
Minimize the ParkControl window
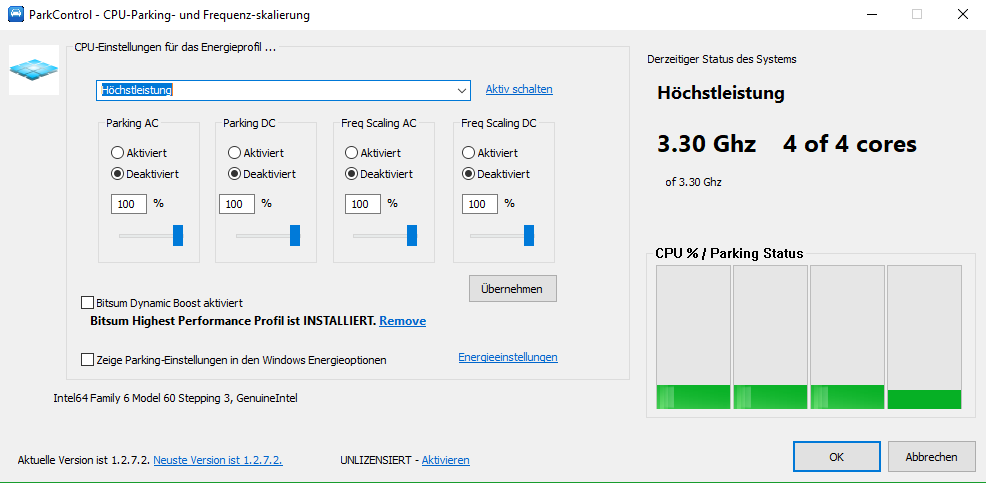(x=871, y=14)
